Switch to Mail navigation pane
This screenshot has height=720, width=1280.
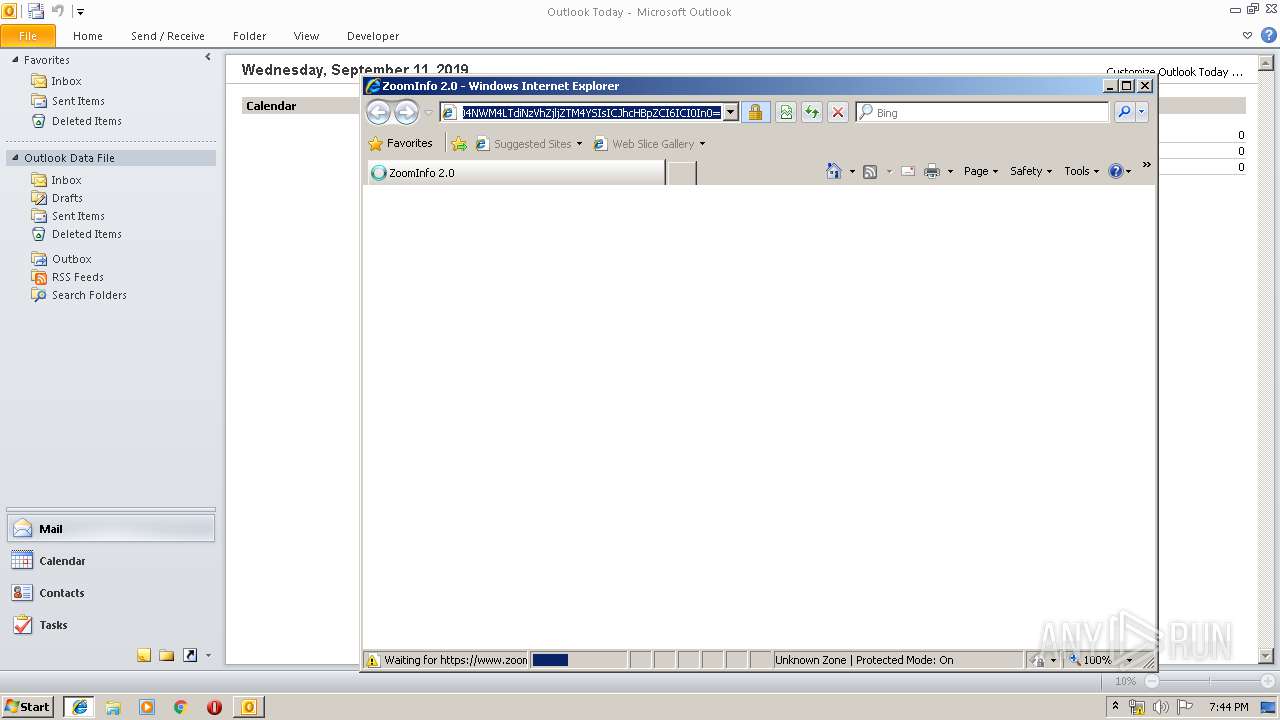pyautogui.click(x=111, y=529)
